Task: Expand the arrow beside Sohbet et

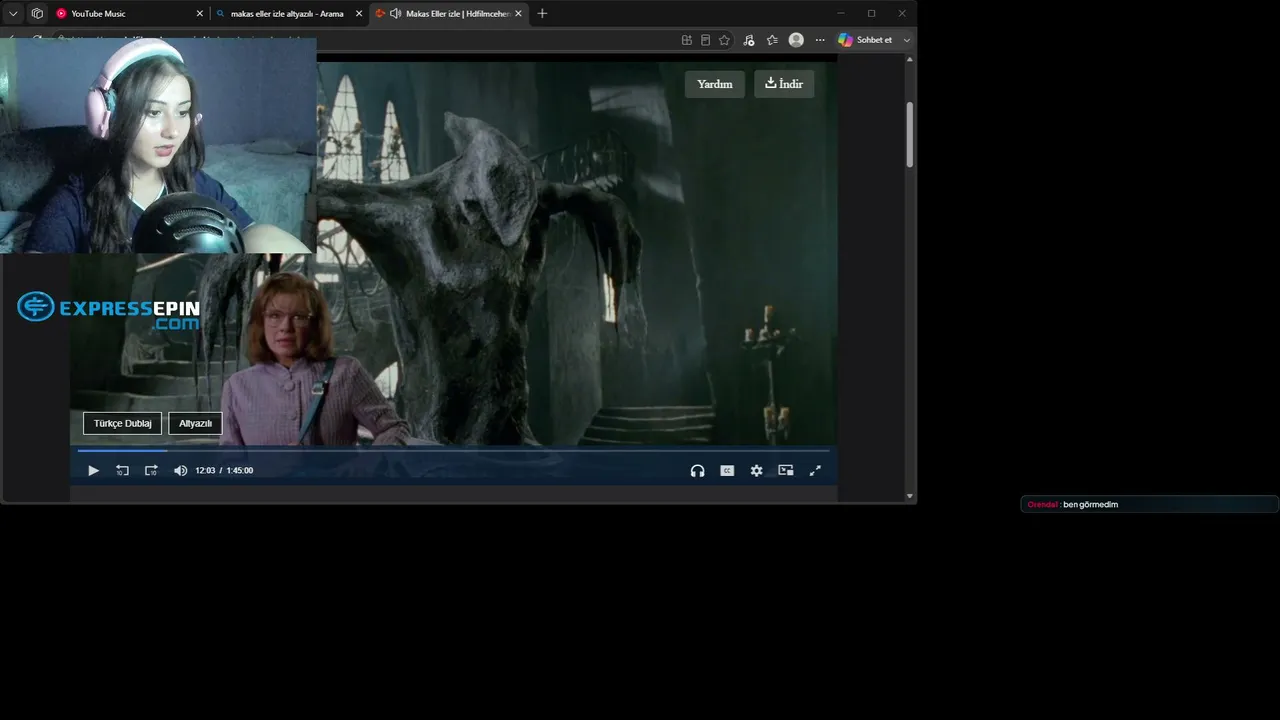Action: pyautogui.click(x=907, y=40)
